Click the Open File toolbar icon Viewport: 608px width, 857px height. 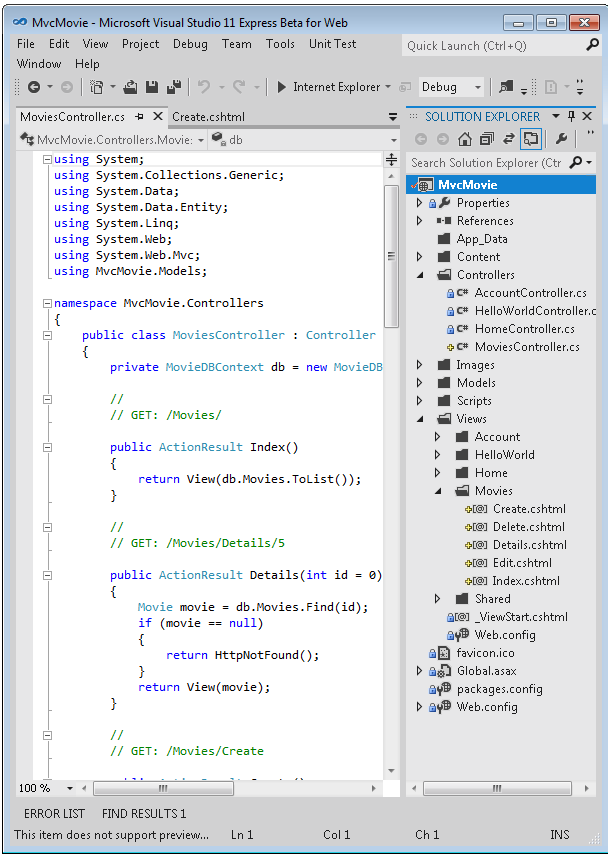point(130,87)
